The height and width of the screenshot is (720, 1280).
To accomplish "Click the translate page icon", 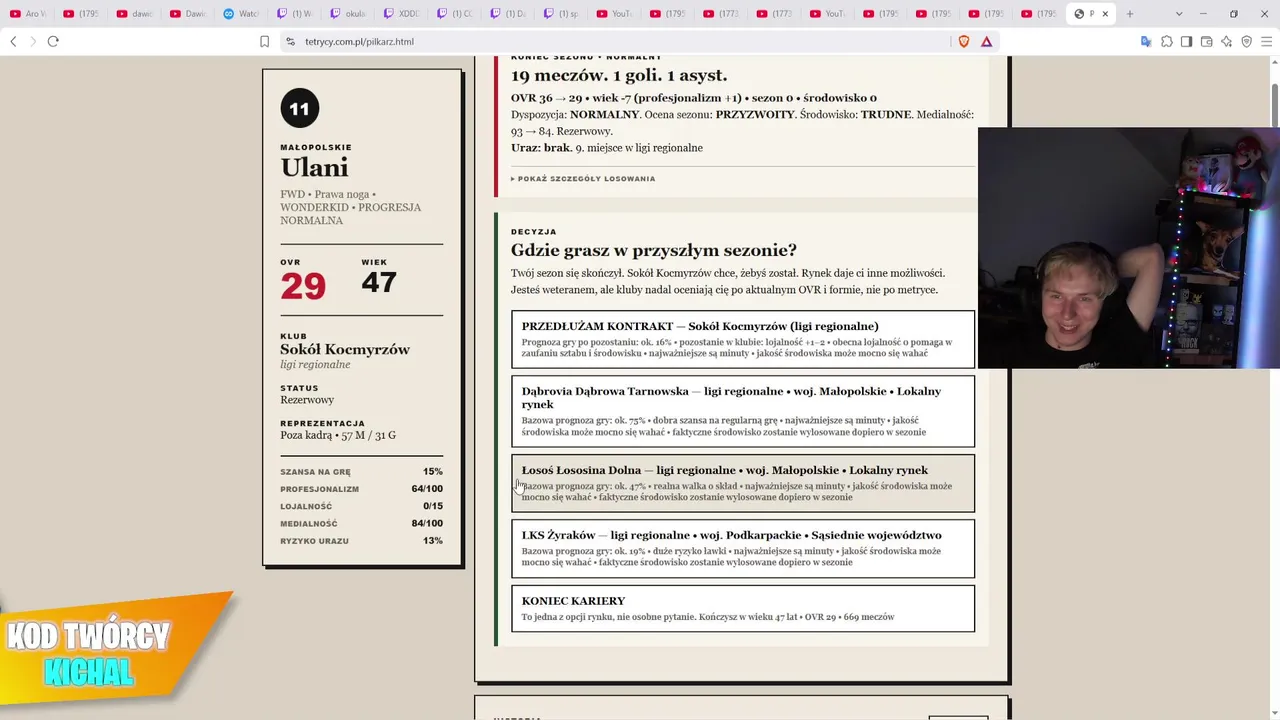I will point(1146,41).
